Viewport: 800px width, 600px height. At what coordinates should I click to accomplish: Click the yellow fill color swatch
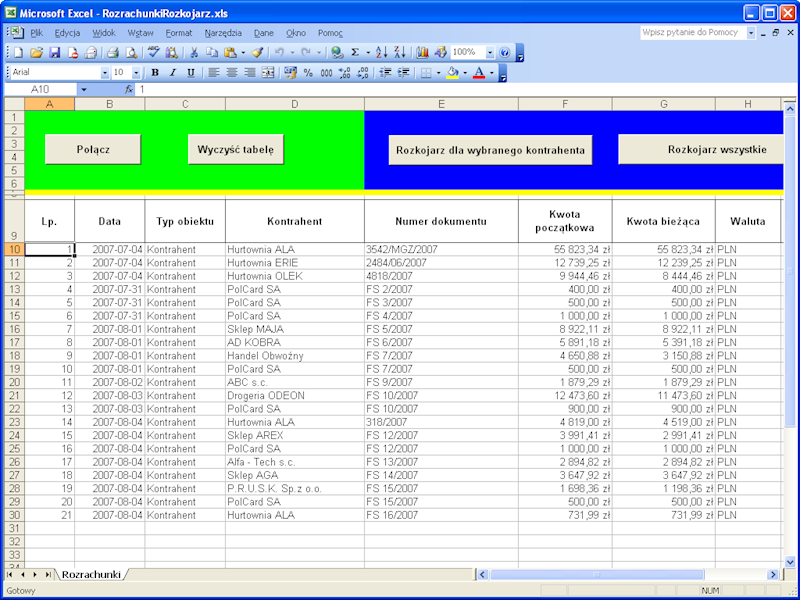(452, 74)
